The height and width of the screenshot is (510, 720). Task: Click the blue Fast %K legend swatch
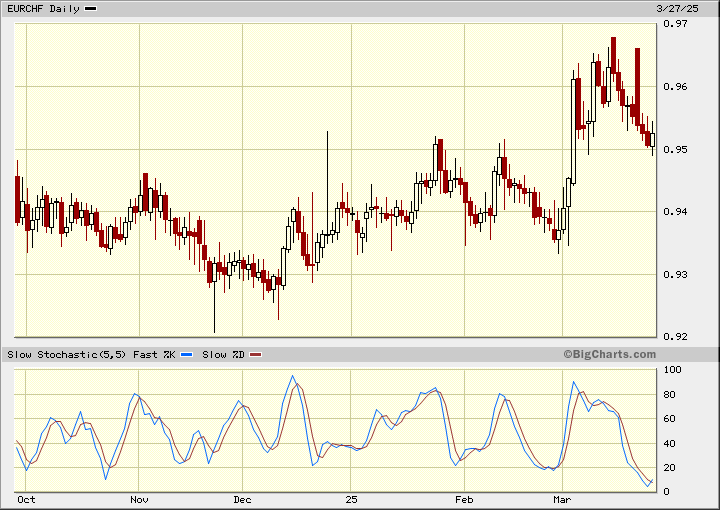(187, 355)
